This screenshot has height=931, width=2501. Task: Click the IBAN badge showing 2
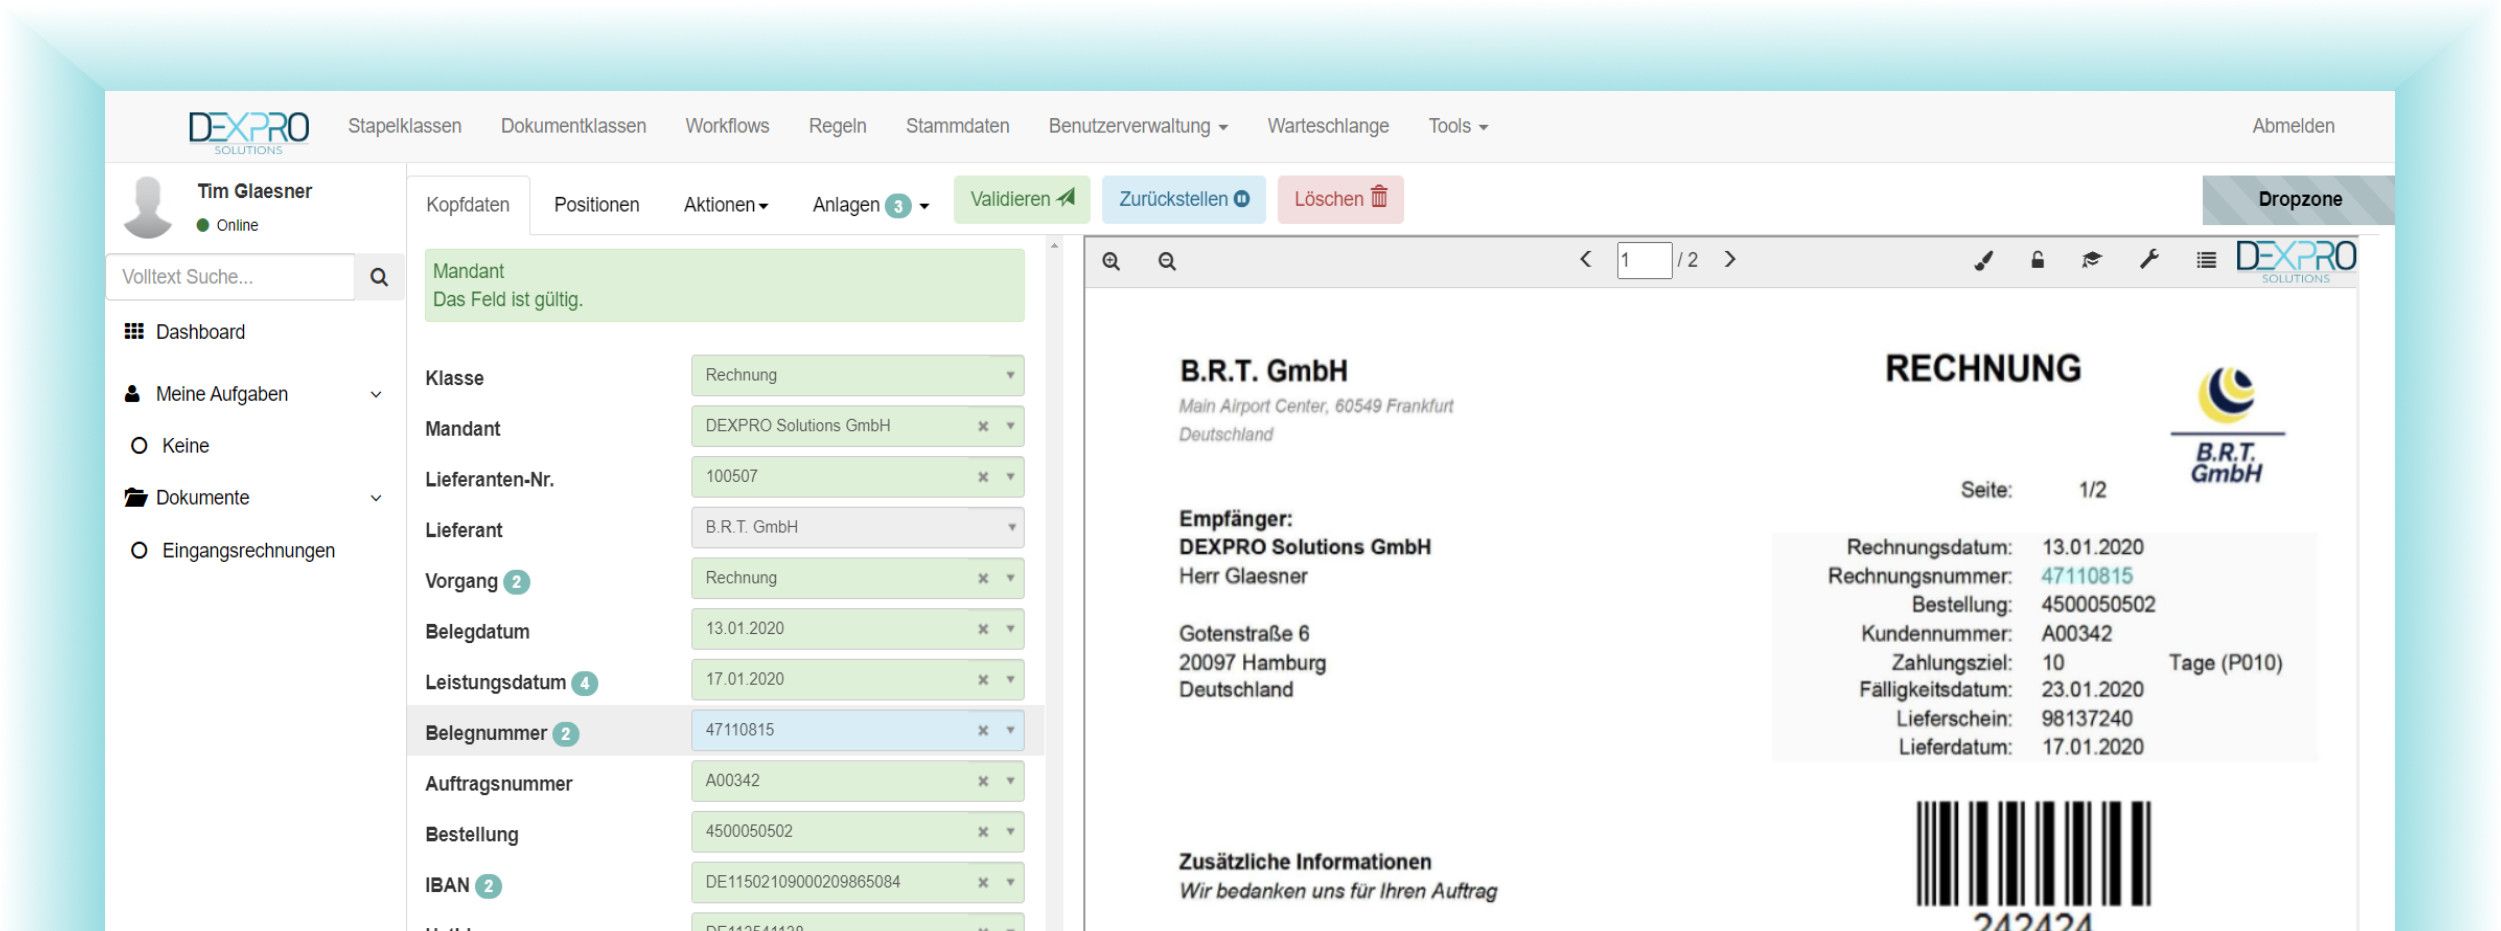pyautogui.click(x=488, y=886)
